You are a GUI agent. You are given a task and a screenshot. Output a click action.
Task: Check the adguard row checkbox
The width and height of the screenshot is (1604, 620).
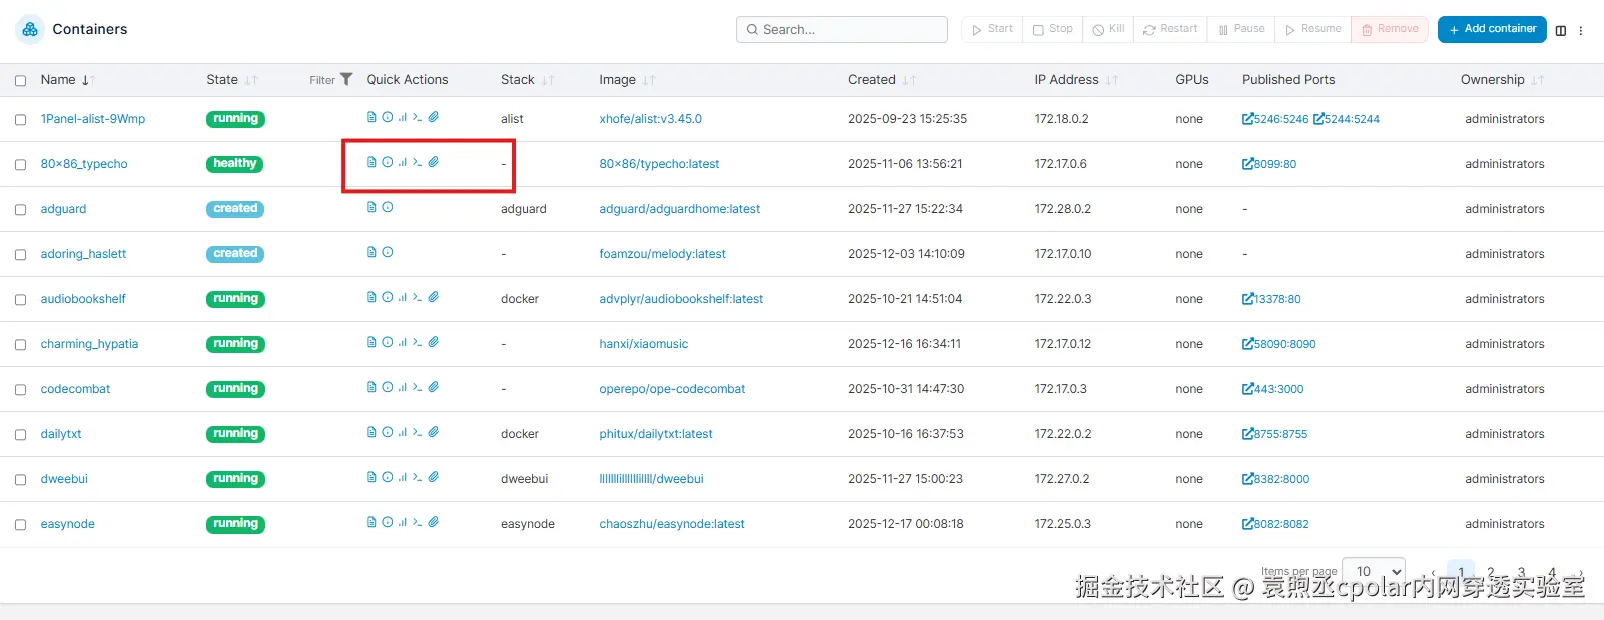[x=20, y=209]
